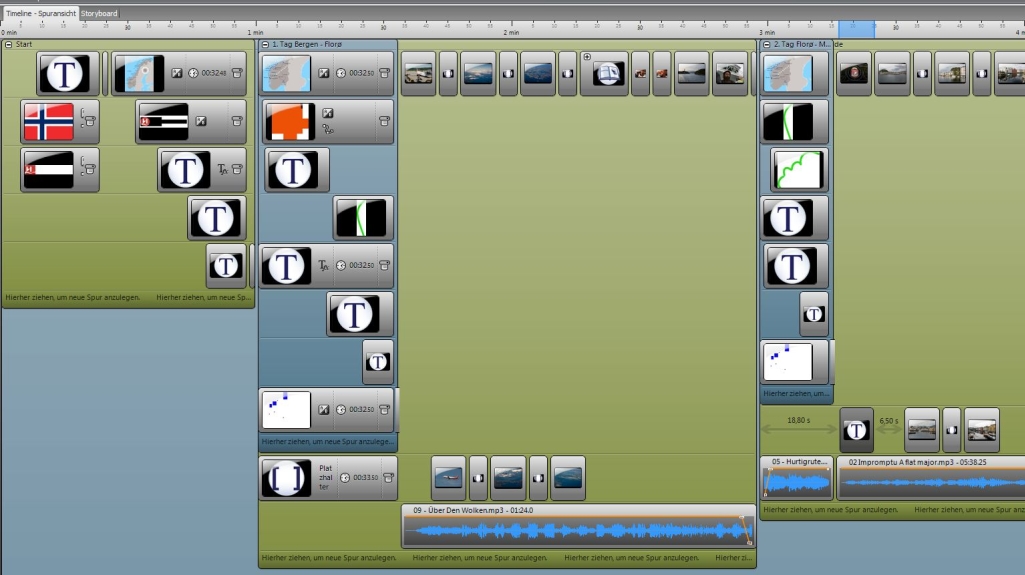Viewport: 1025px width, 575px height.
Task: Expand the flexi-collage plus icon in top track
Action: tap(587, 57)
